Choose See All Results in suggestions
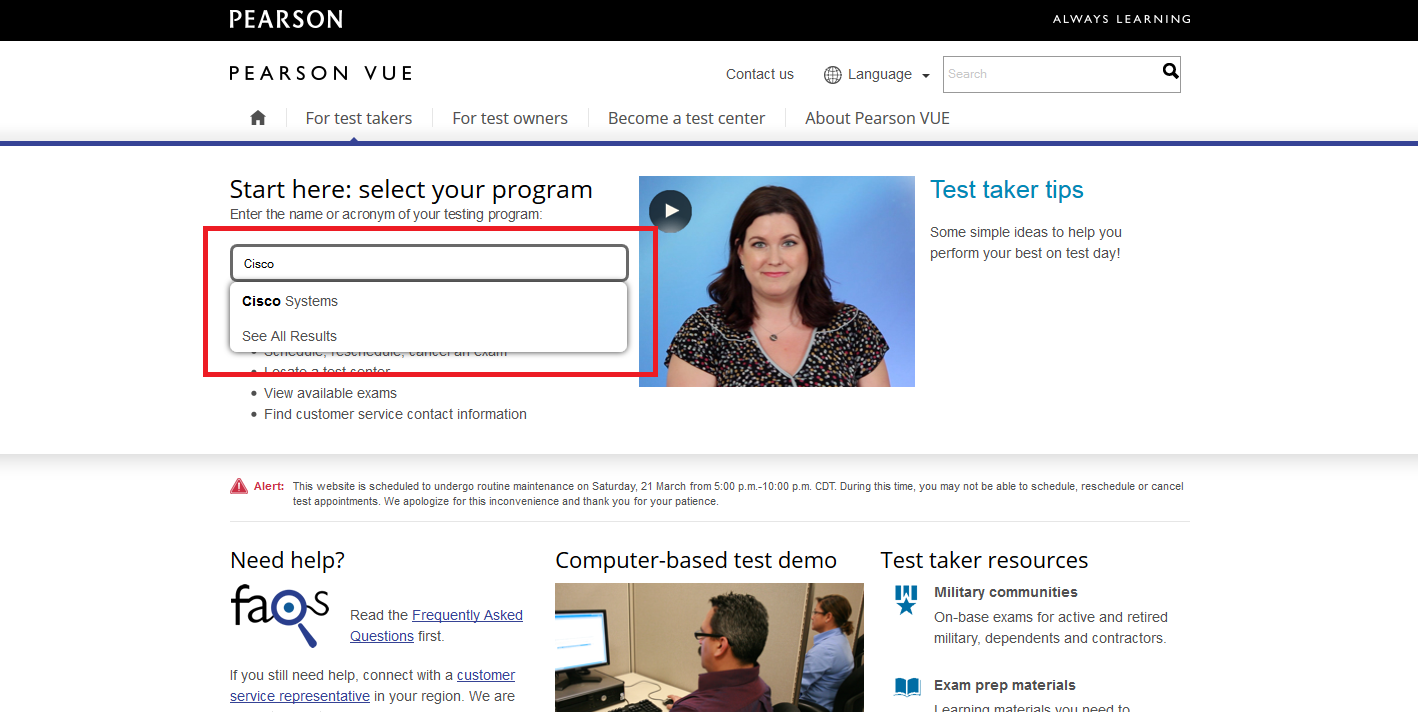The height and width of the screenshot is (712, 1418). click(x=429, y=336)
